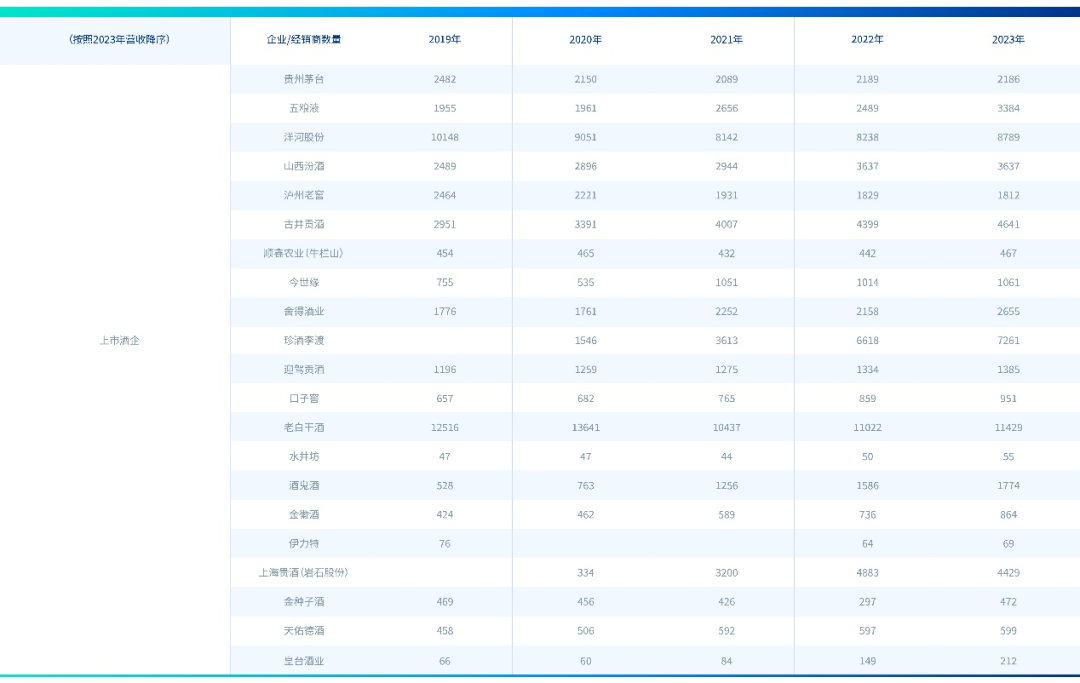Select 泸州老窖's 2023 value 1812
The image size is (1080, 683).
tap(1008, 195)
